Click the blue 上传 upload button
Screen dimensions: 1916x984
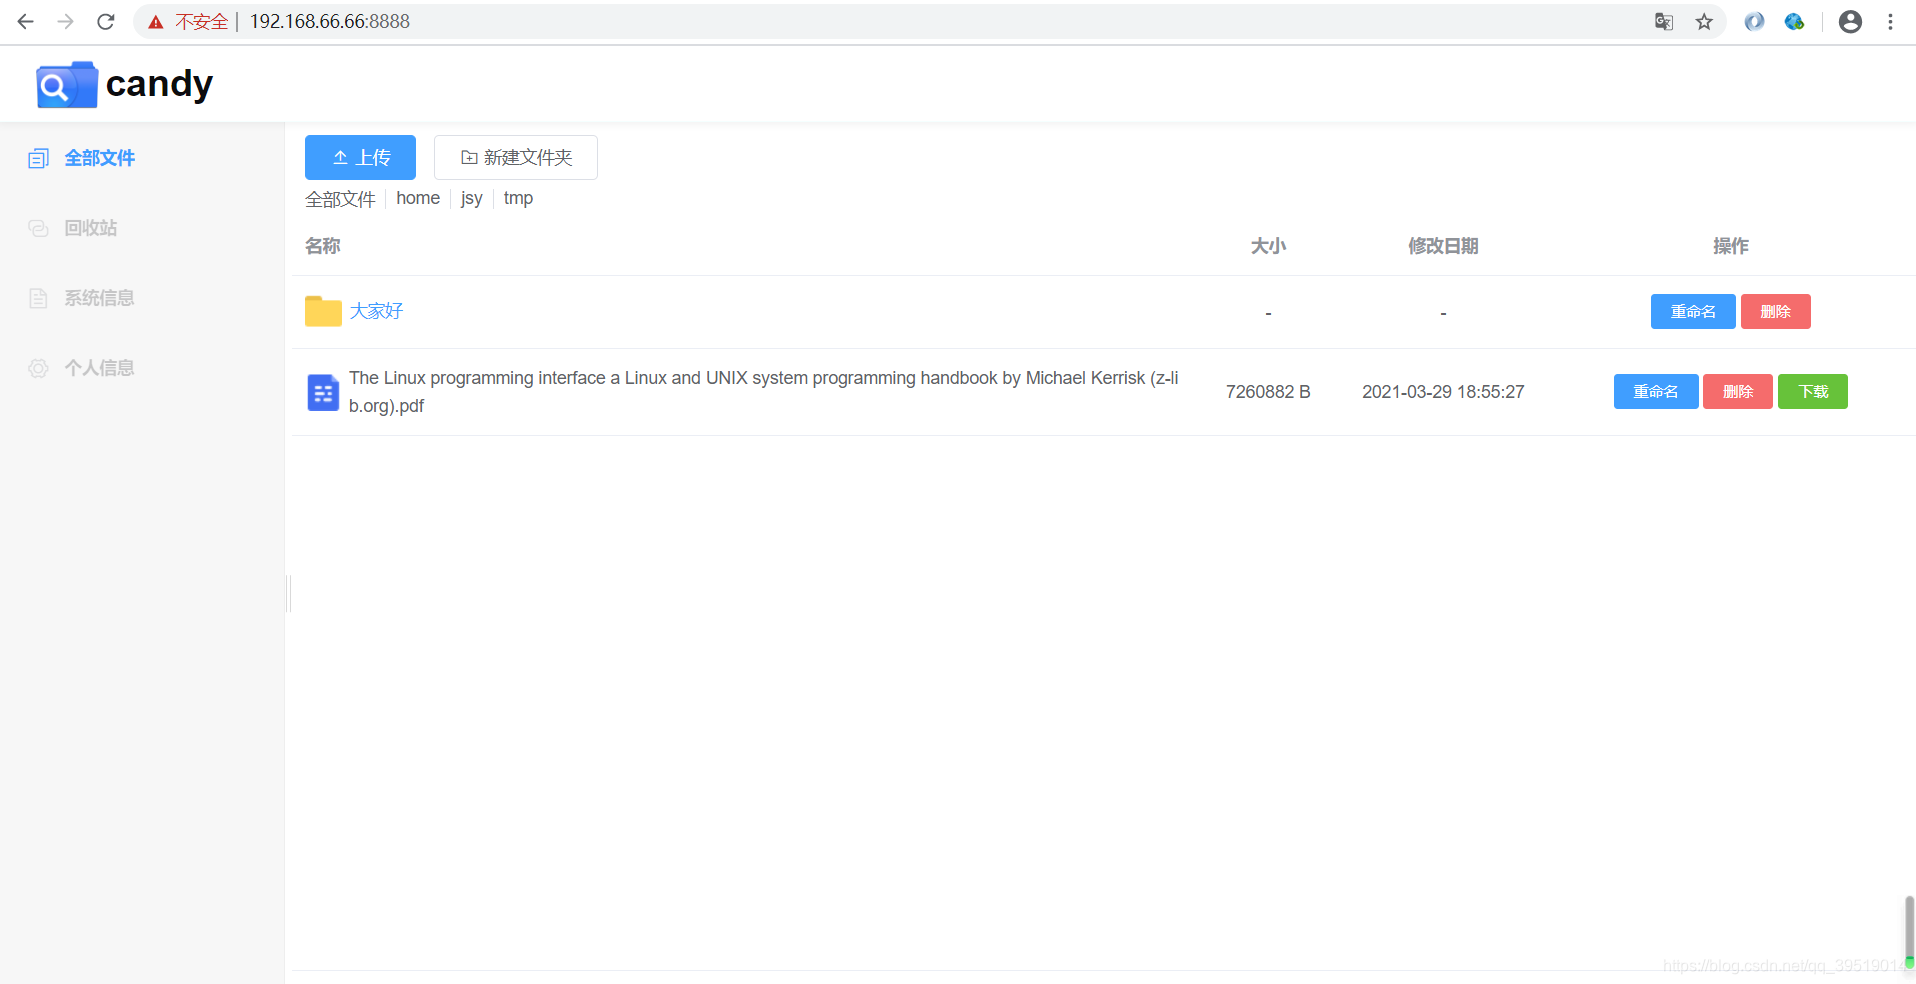coord(360,157)
